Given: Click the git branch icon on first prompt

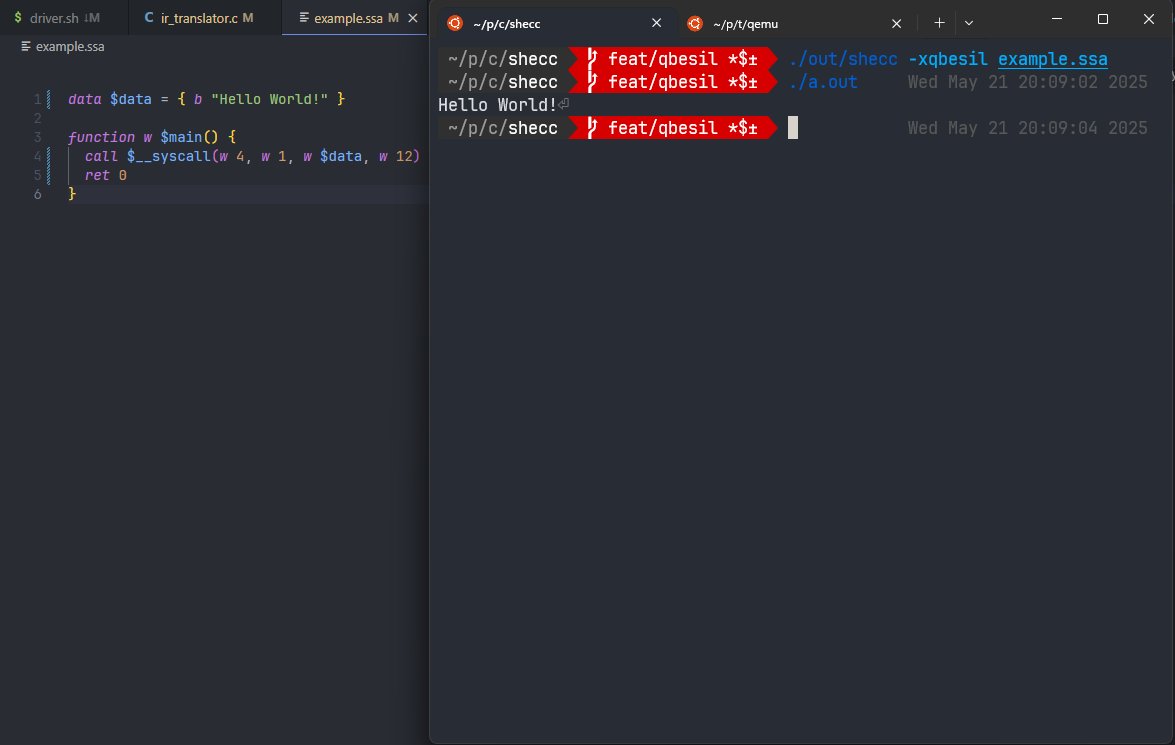Looking at the screenshot, I should 593,58.
